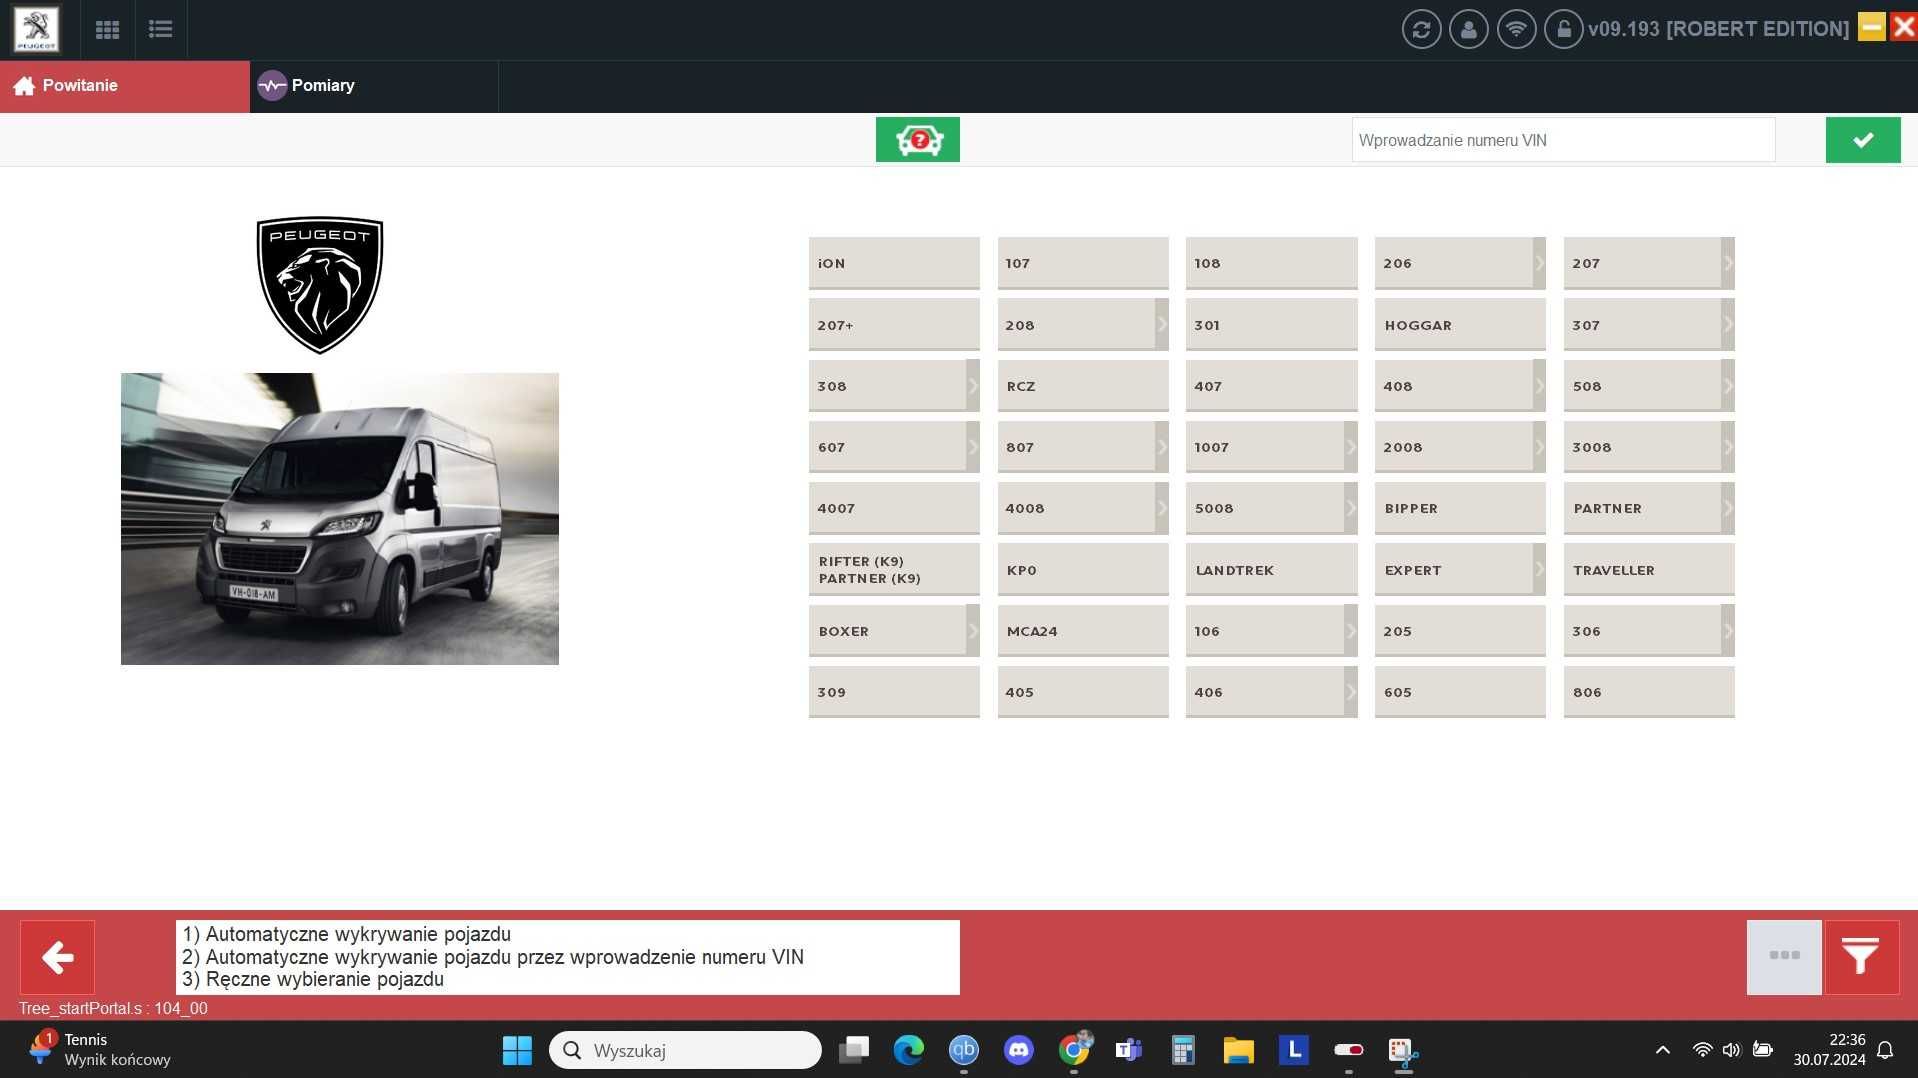Click the refresh sync icon
1918x1078 pixels.
[1421, 29]
